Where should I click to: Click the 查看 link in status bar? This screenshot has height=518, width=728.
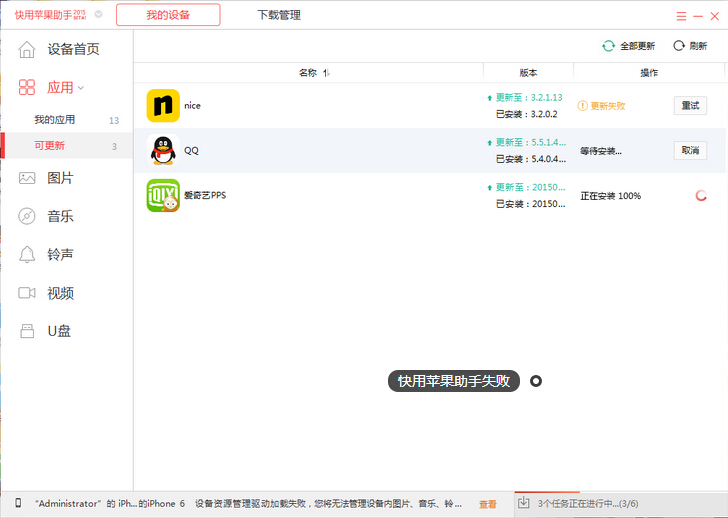(487, 504)
